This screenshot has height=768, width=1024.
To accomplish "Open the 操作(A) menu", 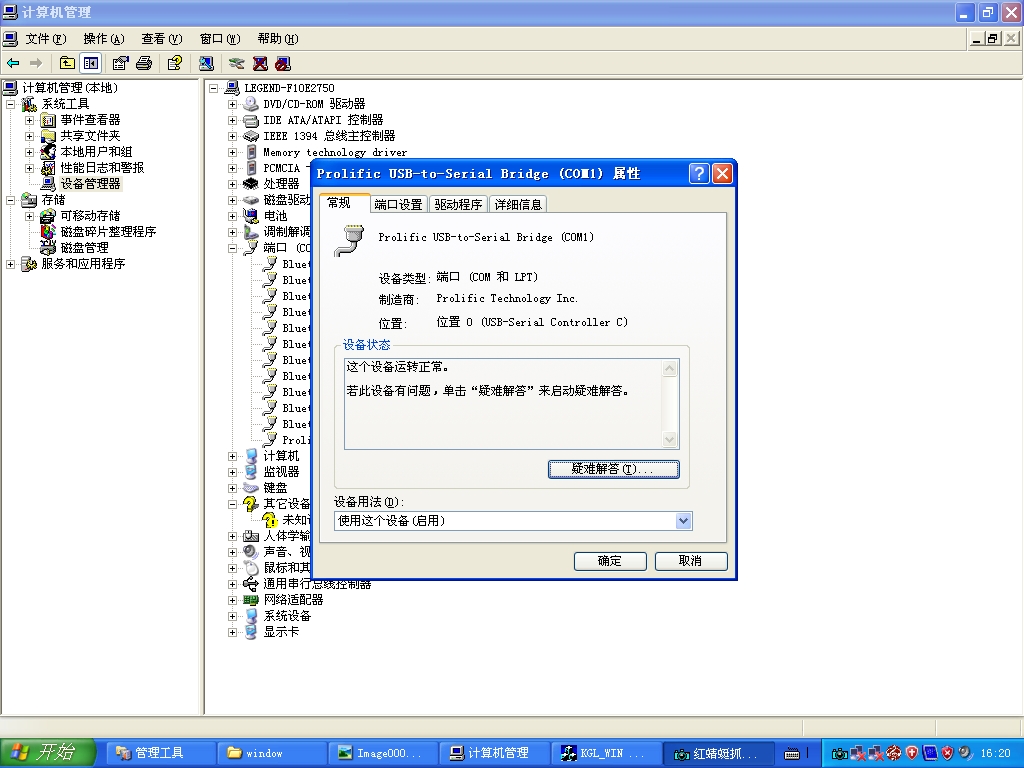I will point(103,39).
